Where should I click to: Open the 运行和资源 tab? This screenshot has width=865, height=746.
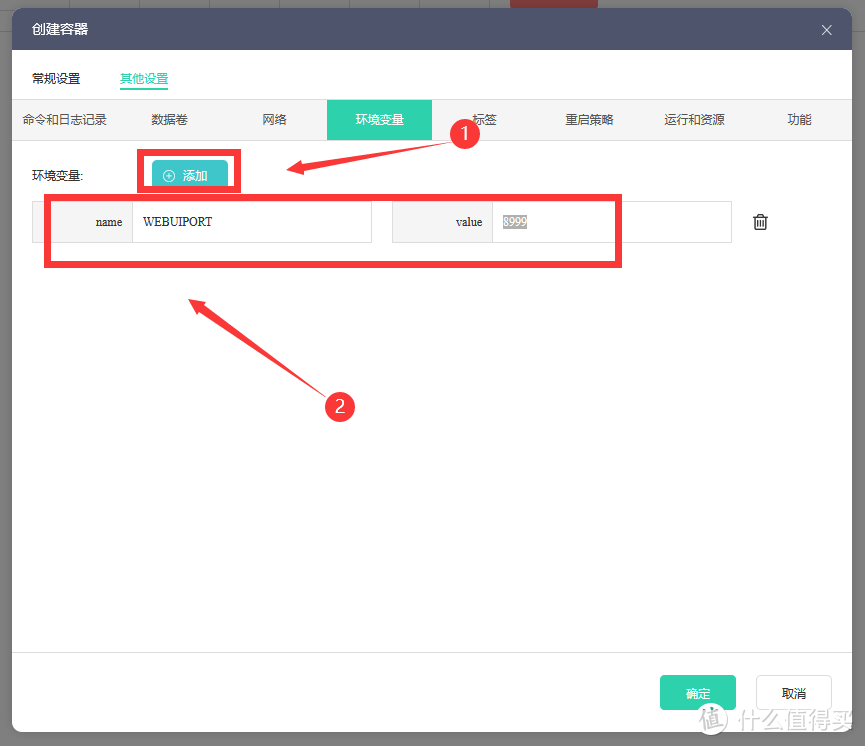click(x=694, y=120)
